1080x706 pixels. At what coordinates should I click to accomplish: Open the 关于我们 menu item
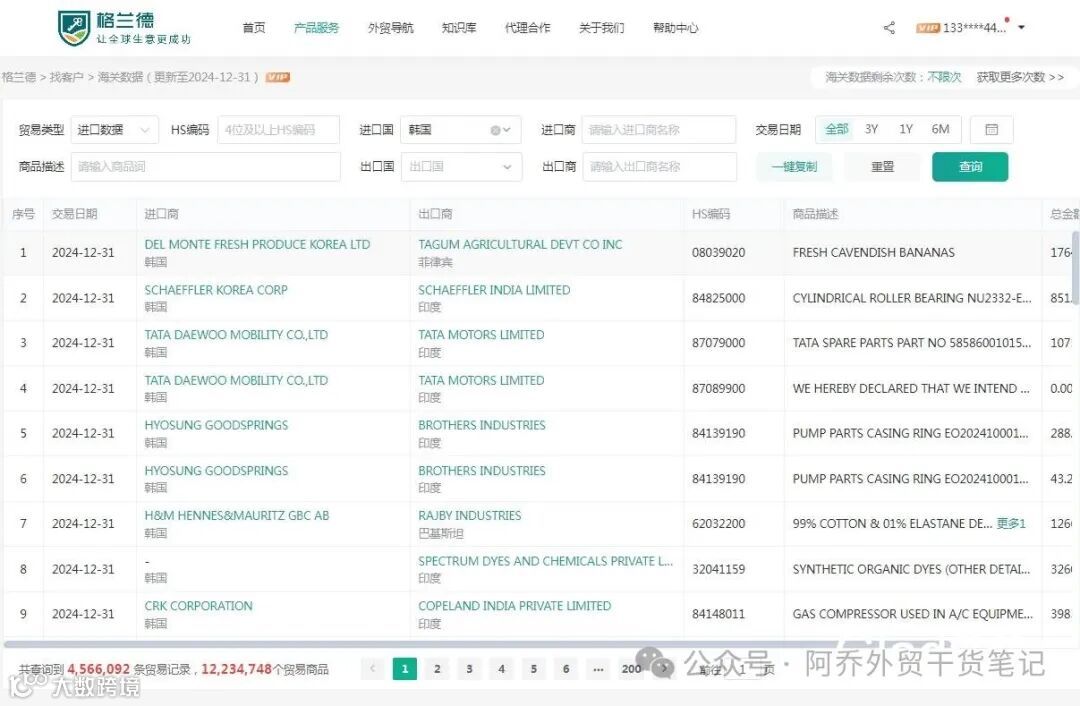pyautogui.click(x=601, y=28)
